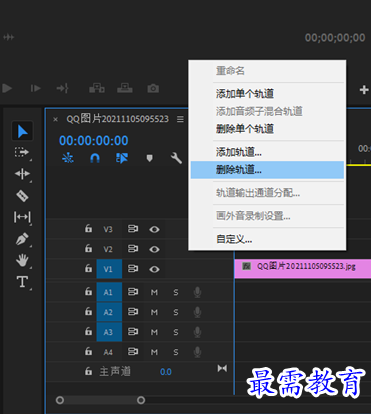Viewport: 371px width, 414px height.
Task: Click the Extract button
Action: pyautogui.click(x=125, y=88)
